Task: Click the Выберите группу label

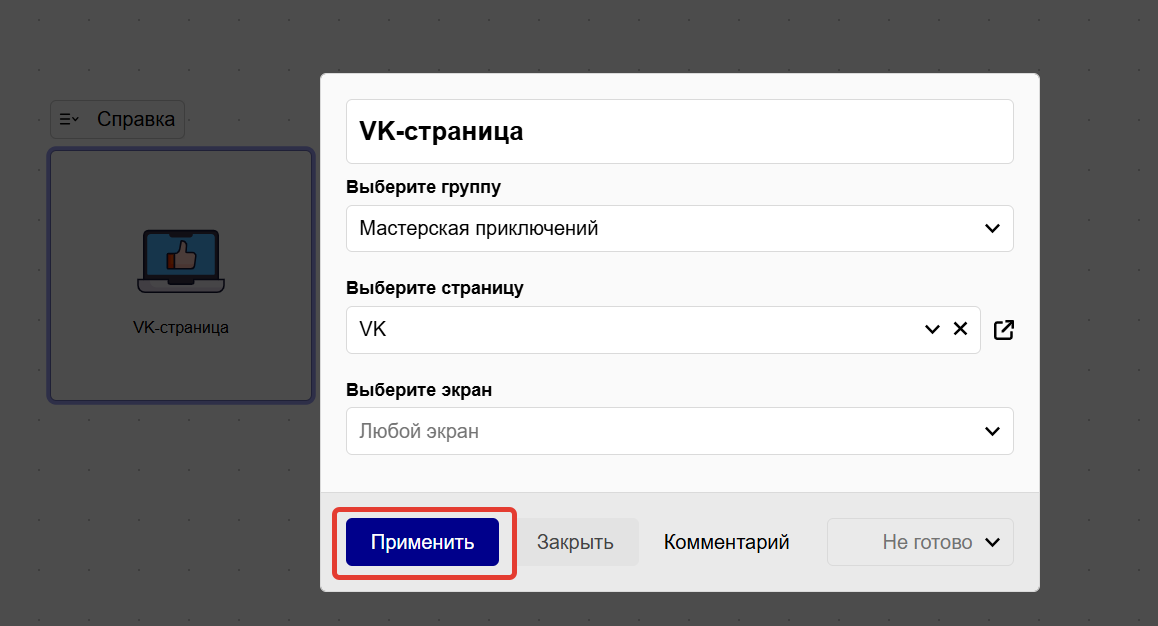Action: pyautogui.click(x=423, y=188)
